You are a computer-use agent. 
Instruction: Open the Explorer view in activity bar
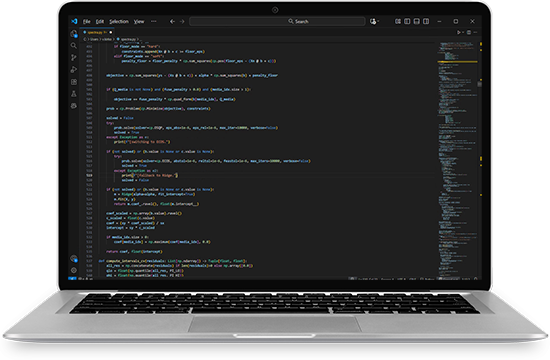74,34
